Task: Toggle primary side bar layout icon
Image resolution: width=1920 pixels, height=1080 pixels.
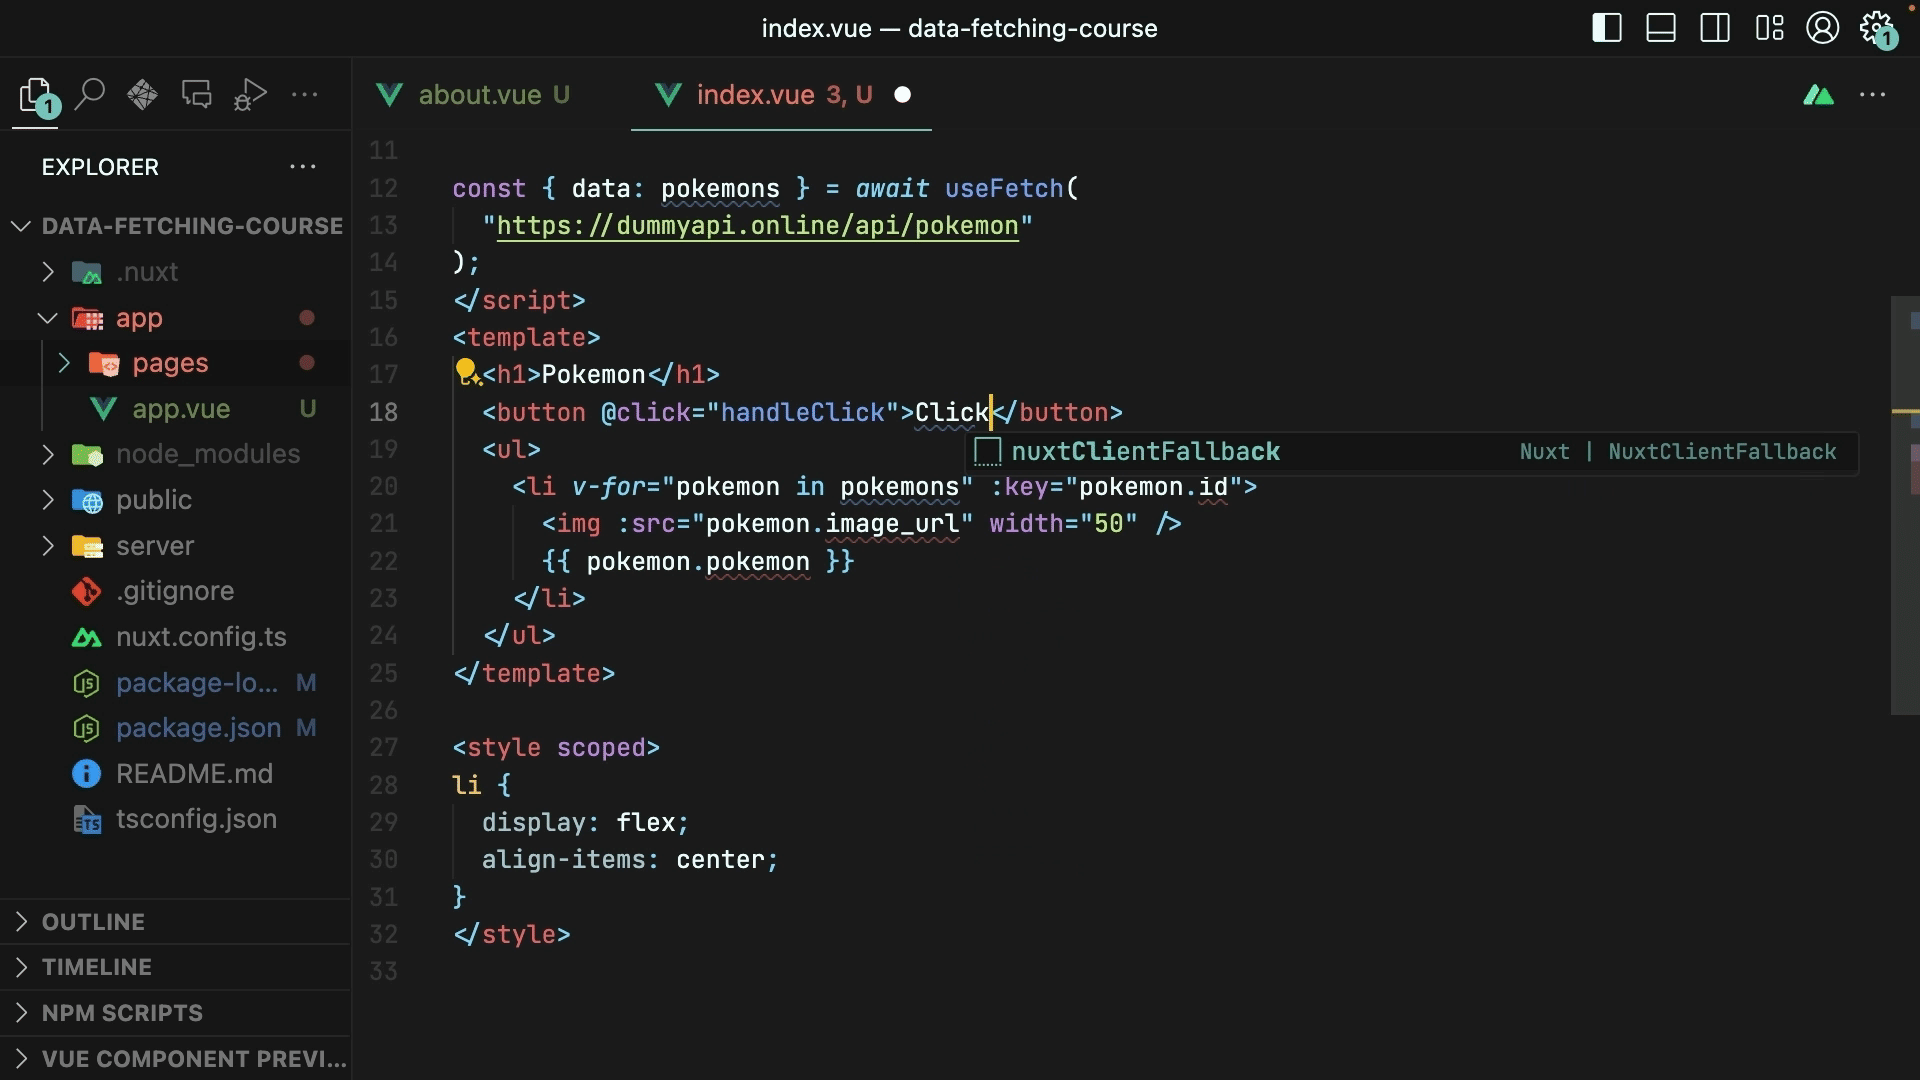Action: point(1607,28)
